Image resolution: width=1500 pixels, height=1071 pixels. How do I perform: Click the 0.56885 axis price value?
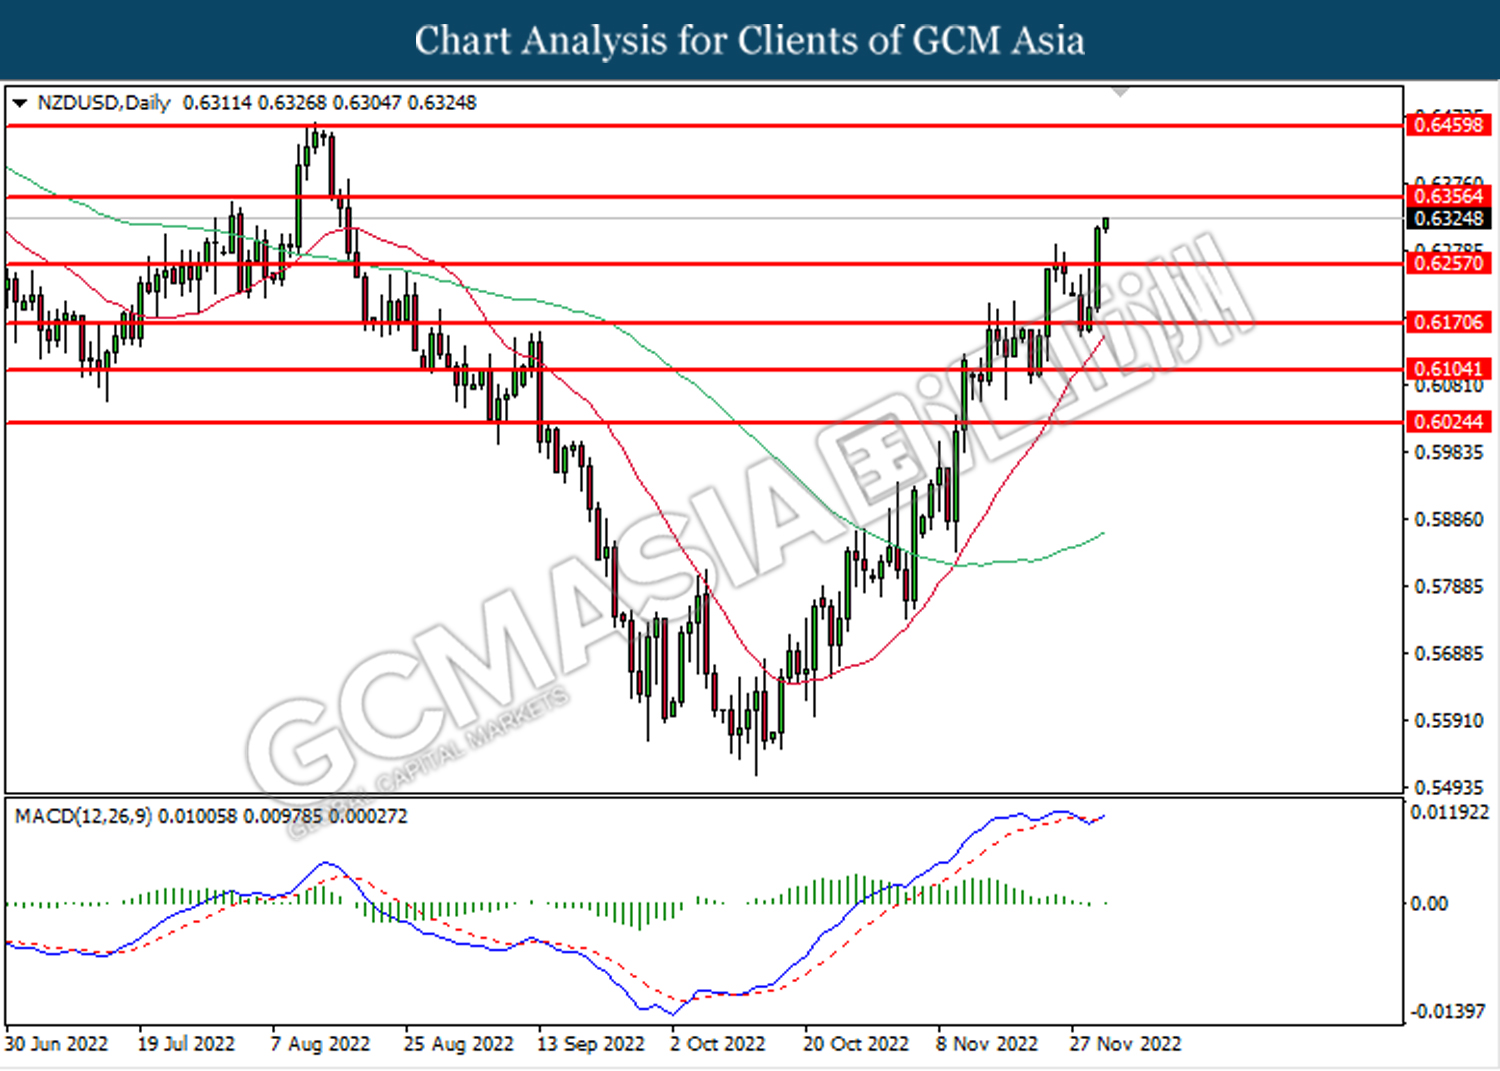point(1449,654)
